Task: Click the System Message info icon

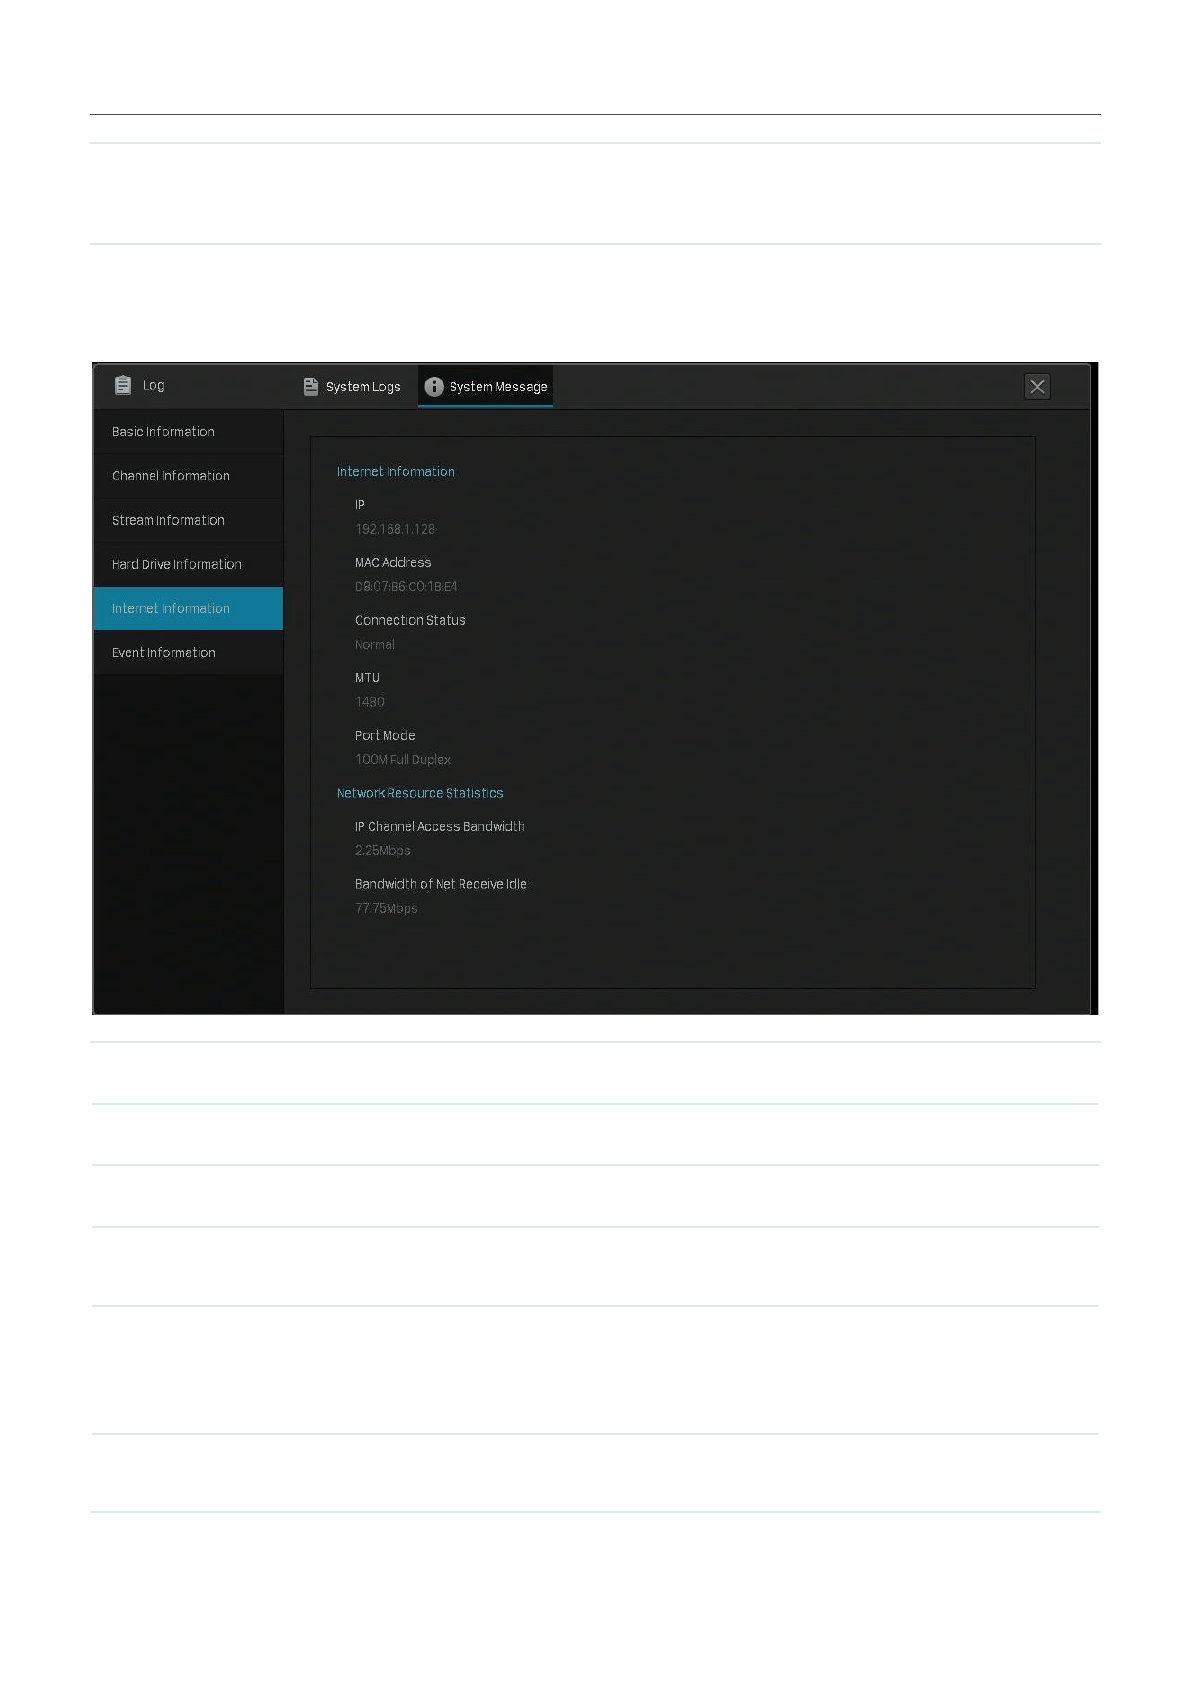Action: tap(433, 386)
